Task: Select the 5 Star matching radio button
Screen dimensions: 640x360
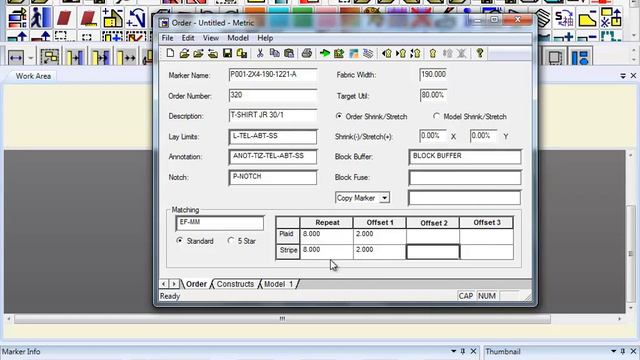Action: 231,241
